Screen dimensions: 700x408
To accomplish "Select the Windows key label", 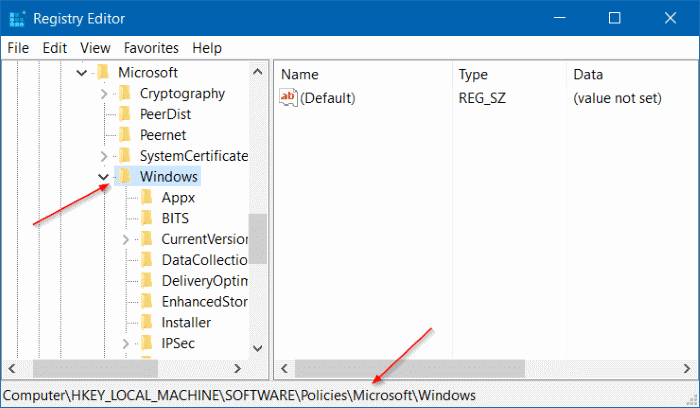I will tap(169, 176).
